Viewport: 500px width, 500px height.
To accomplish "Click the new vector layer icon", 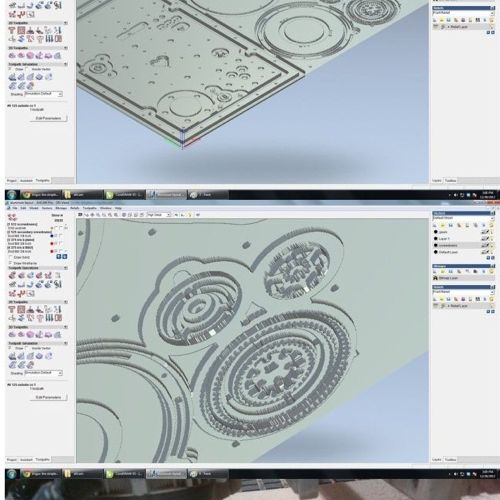I will click(435, 225).
